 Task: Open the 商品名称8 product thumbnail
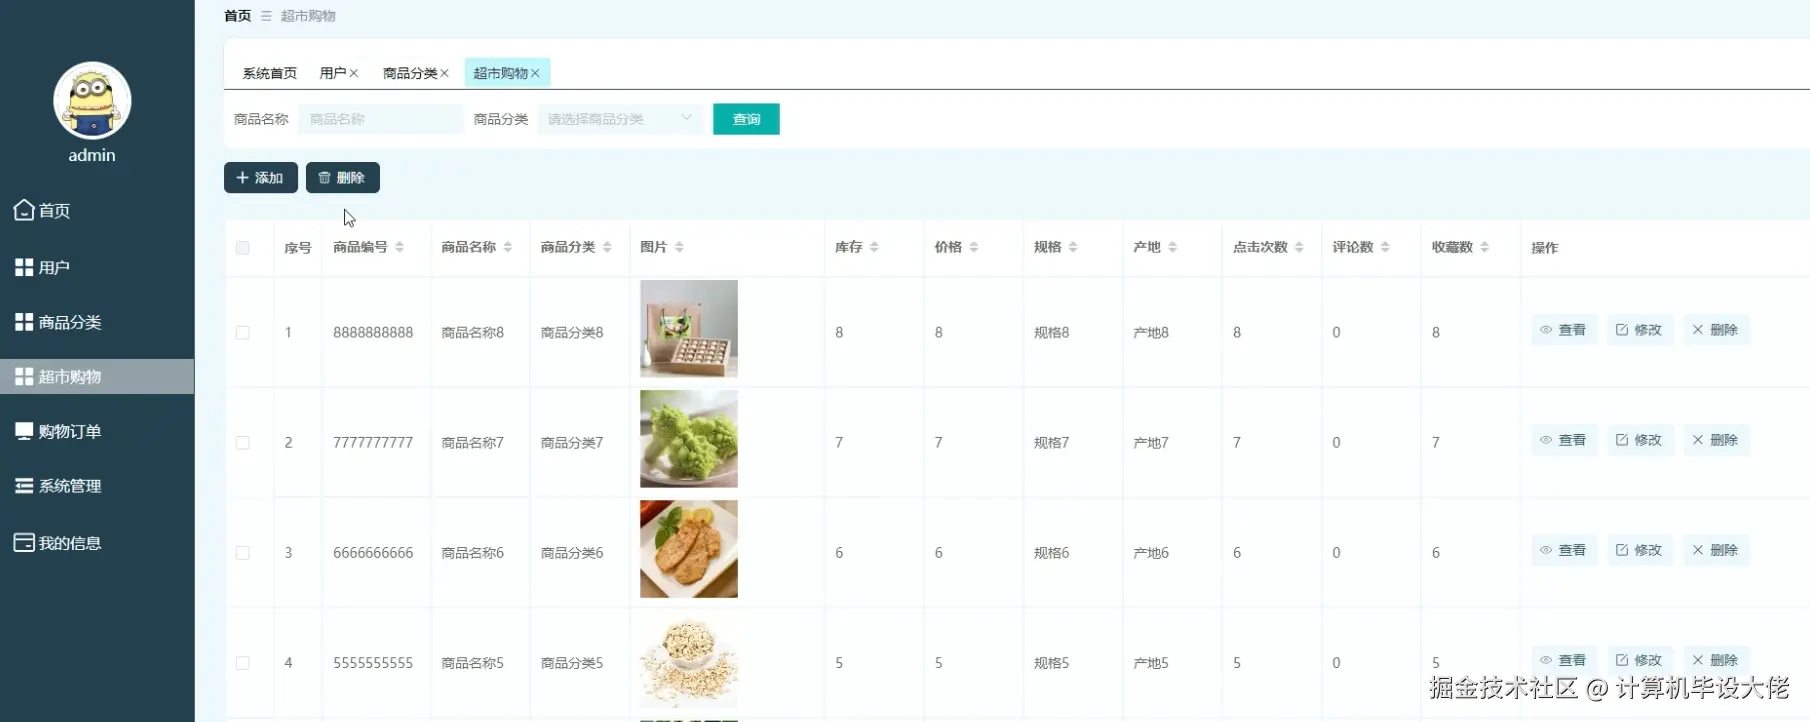689,329
